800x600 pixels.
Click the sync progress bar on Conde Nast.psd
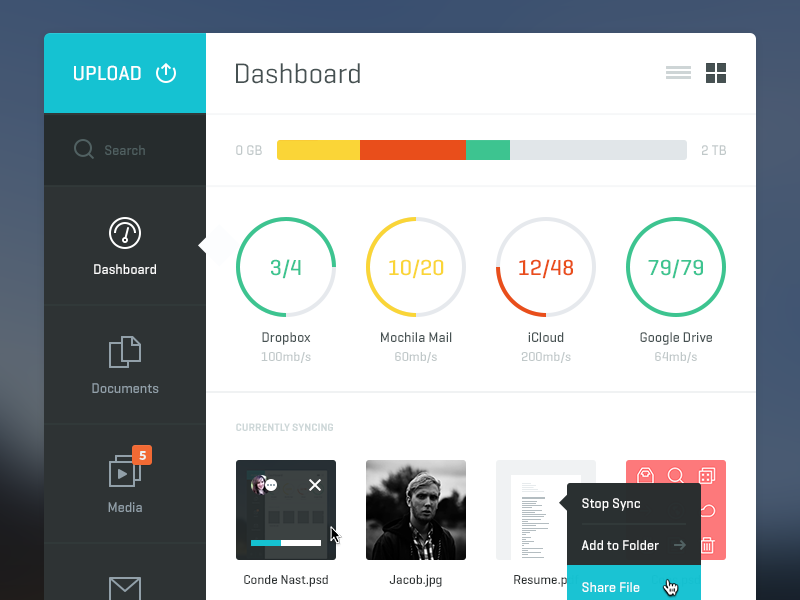[286, 543]
